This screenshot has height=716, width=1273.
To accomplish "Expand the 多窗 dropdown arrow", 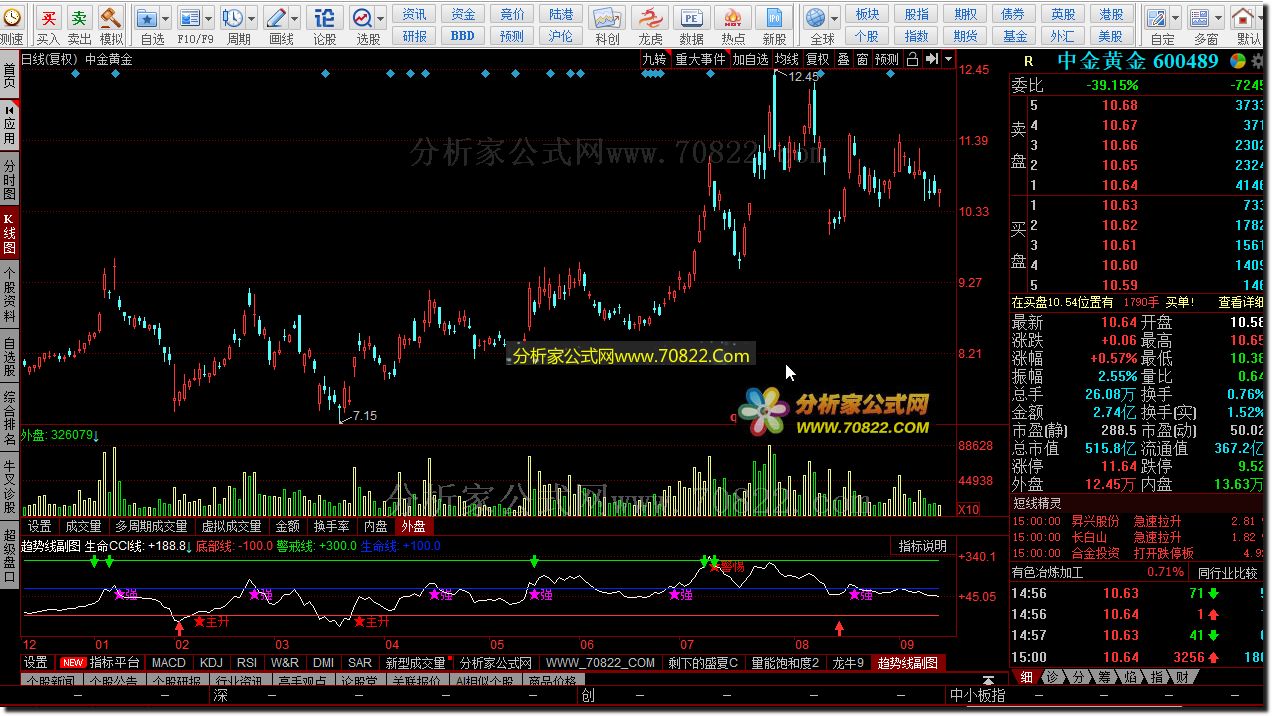I will click(1218, 18).
